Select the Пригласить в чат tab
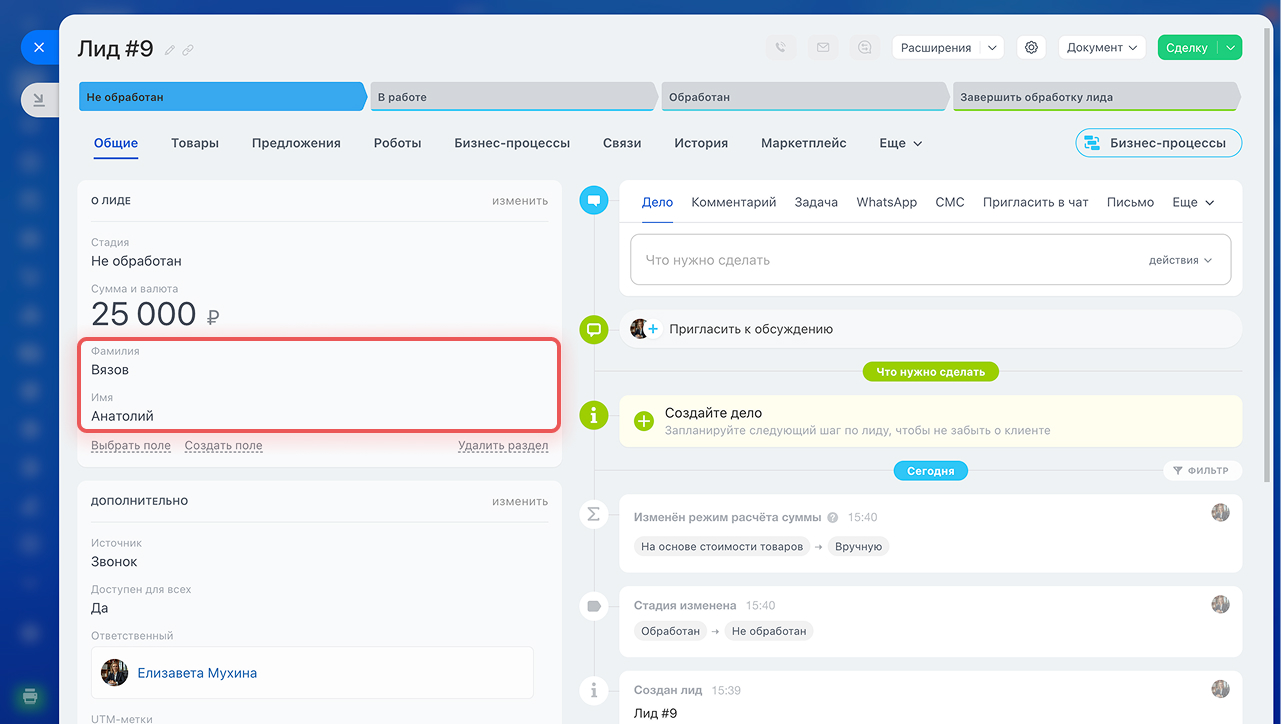Image resolution: width=1281 pixels, height=724 pixels. tap(1036, 202)
